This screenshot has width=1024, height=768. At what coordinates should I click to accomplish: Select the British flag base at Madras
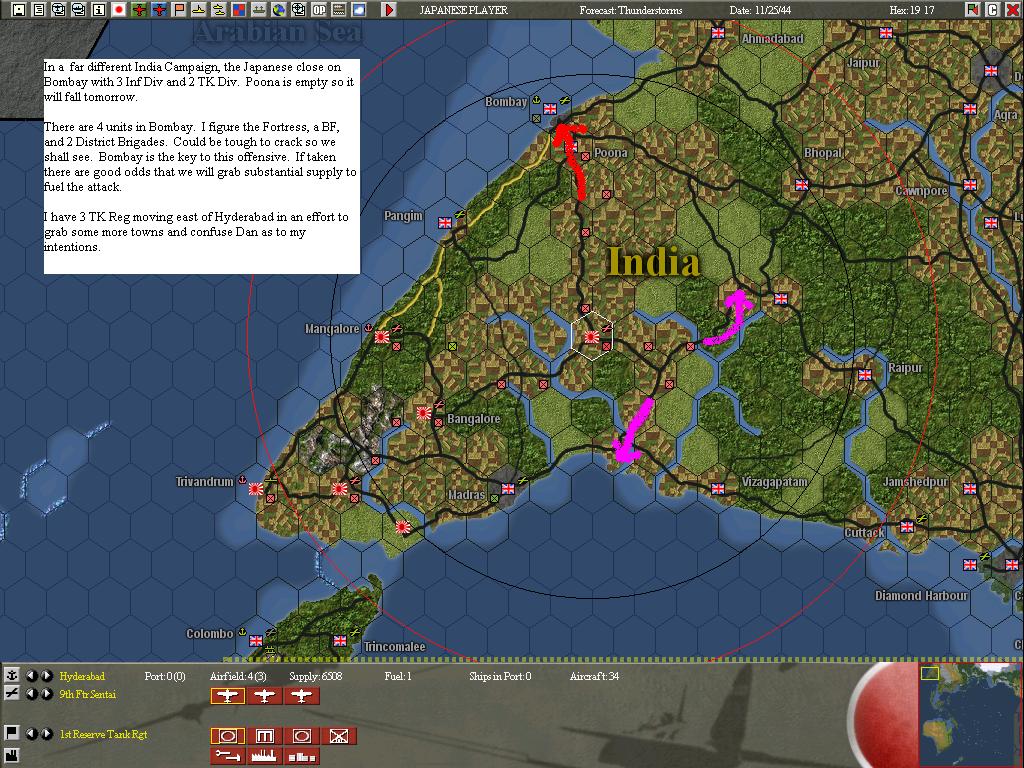[508, 488]
